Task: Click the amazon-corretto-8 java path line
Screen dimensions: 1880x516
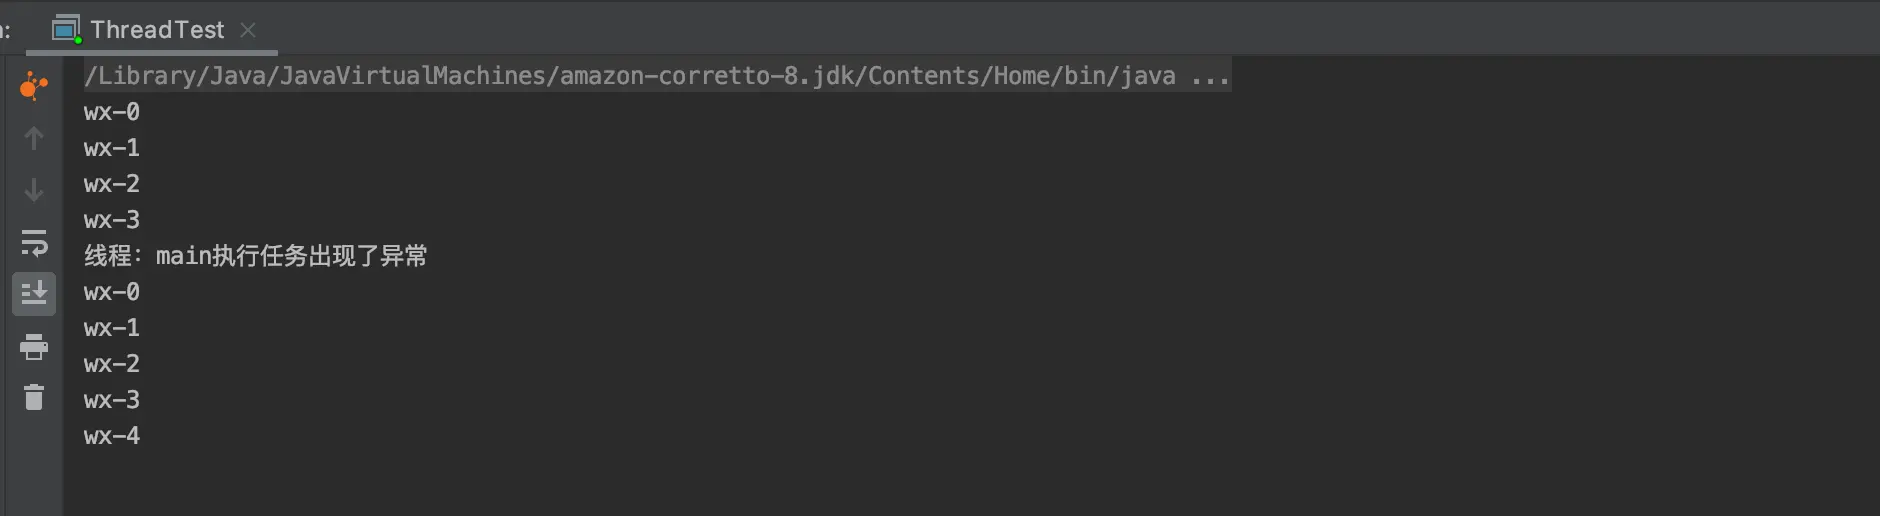Action: tap(630, 76)
